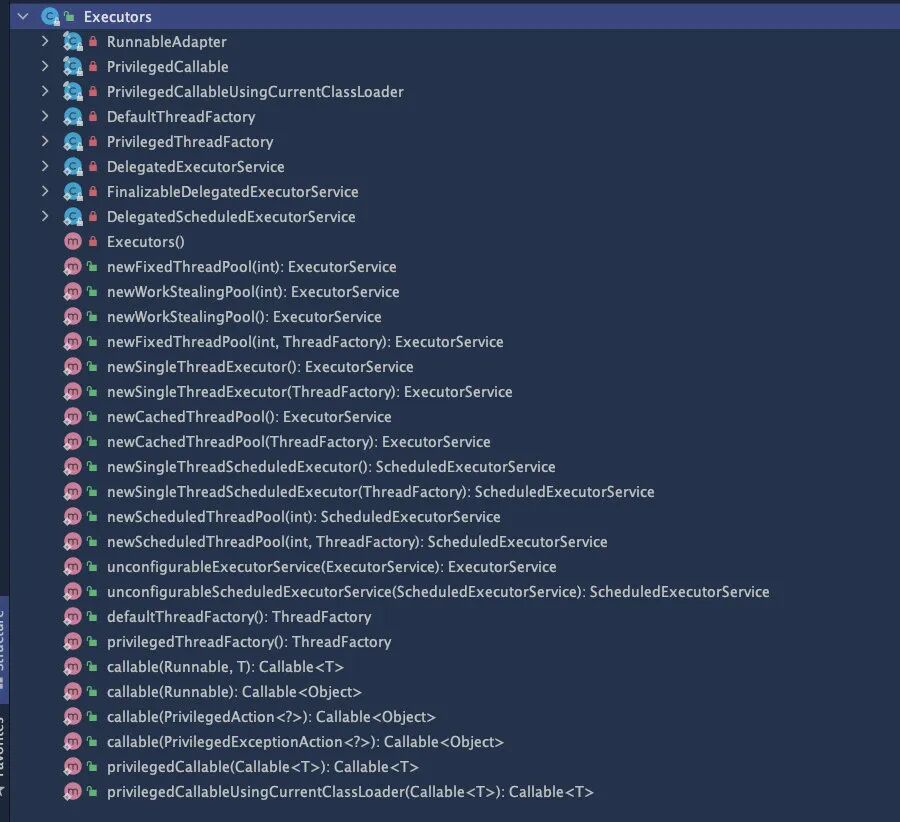
Task: Click the red lock icon next to PrivilegedCallable
Action: pos(93,67)
